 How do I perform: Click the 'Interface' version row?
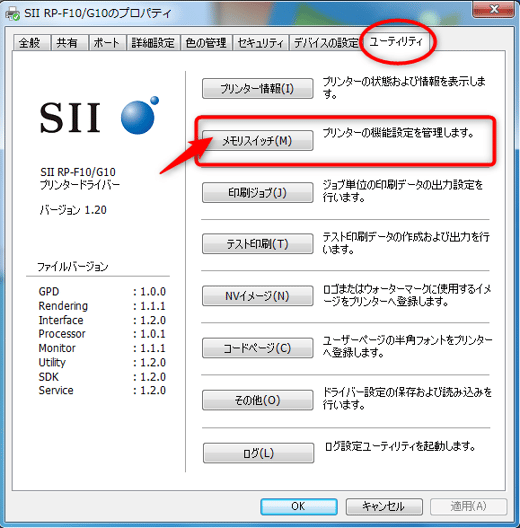[x=102, y=320]
